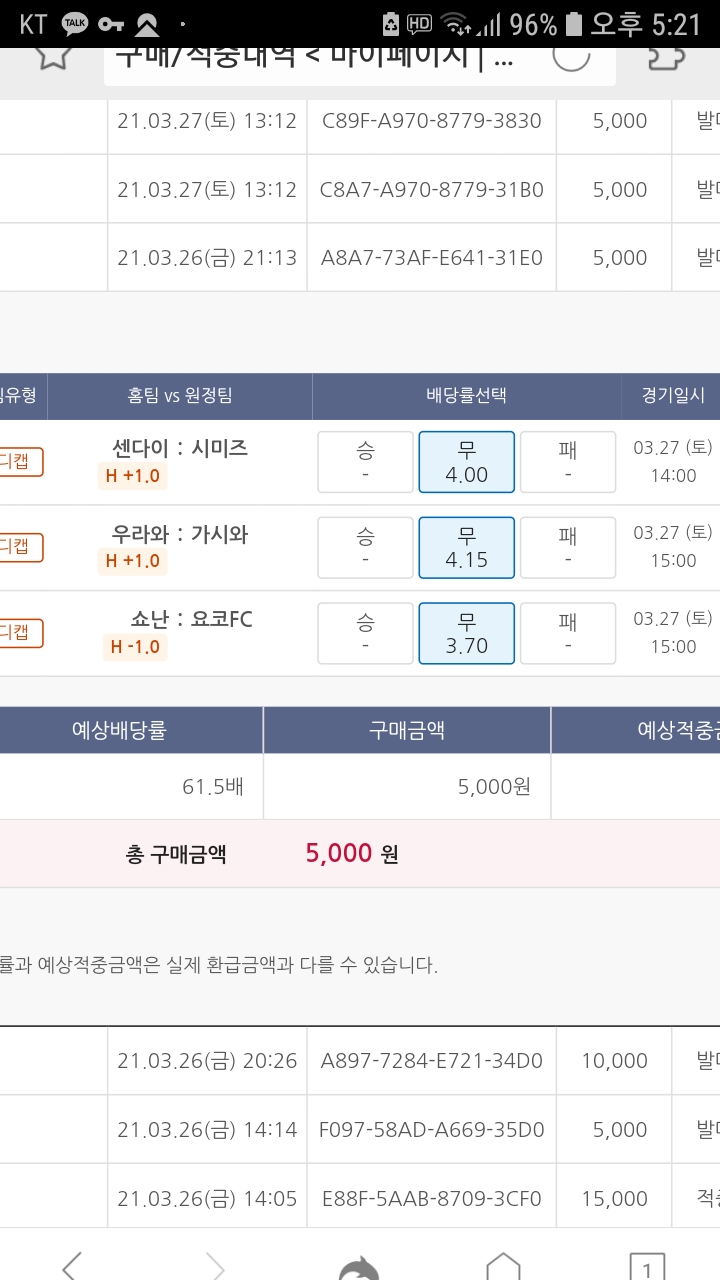720x1280 pixels.
Task: Click the 배당률선택 column header
Action: (x=466, y=395)
